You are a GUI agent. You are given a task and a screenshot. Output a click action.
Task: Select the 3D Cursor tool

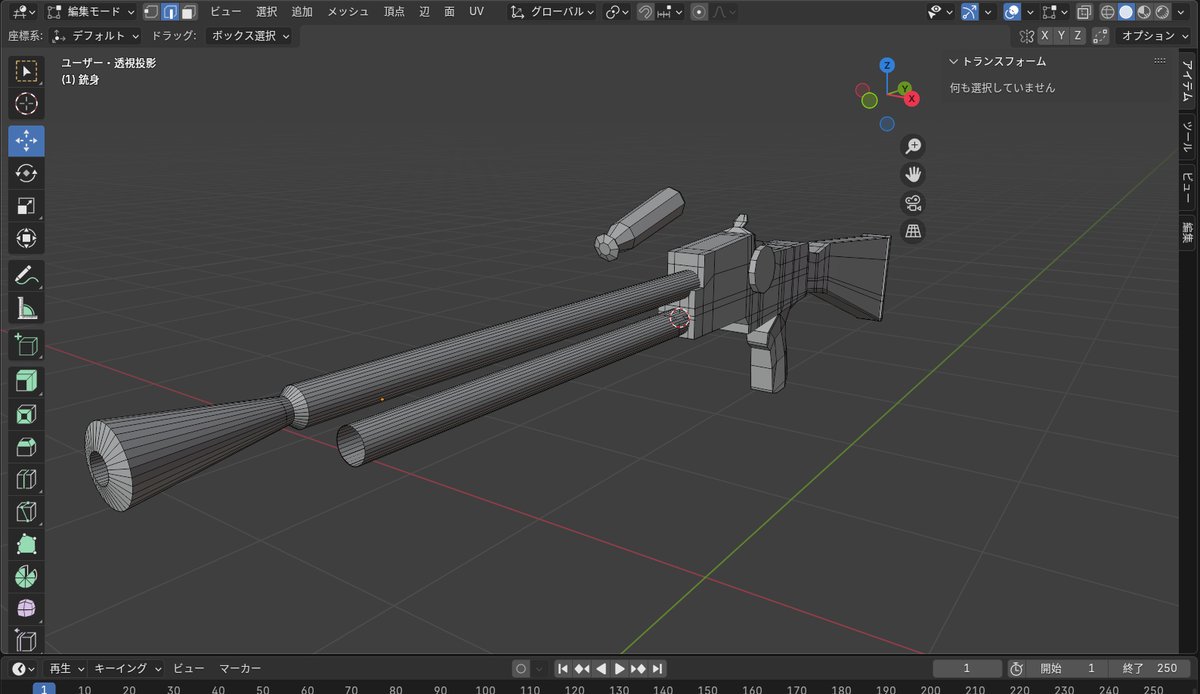(26, 104)
